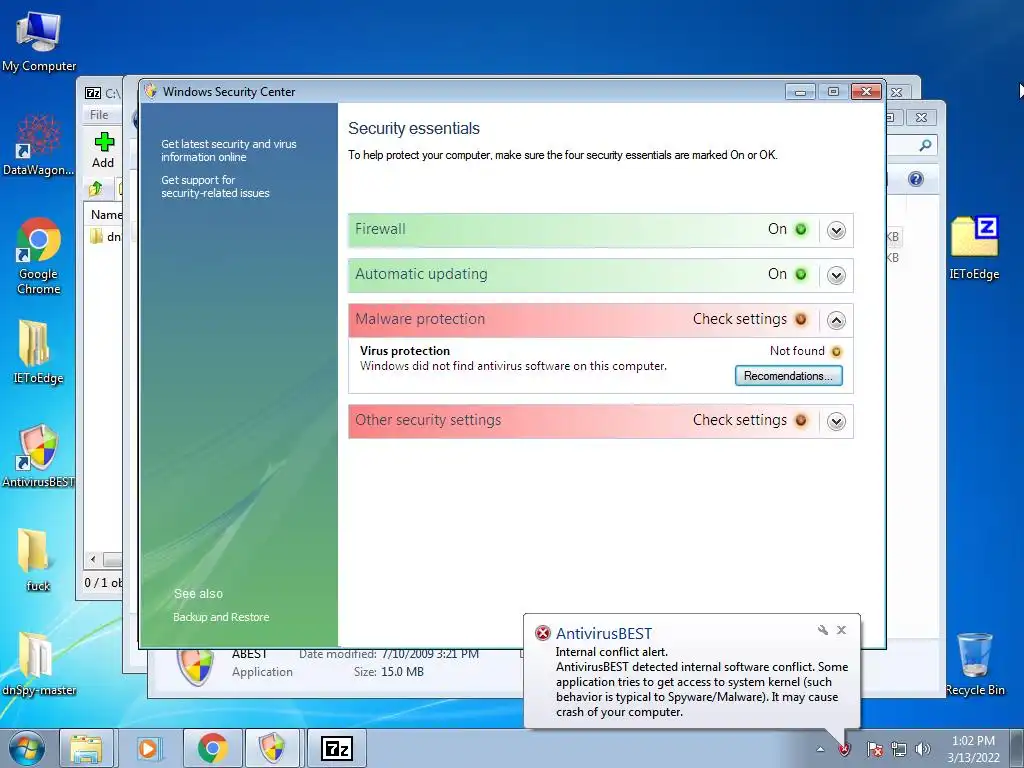Click scrollbar left arrow in 7-Zip window
Image resolution: width=1024 pixels, height=768 pixels.
pyautogui.click(x=93, y=560)
